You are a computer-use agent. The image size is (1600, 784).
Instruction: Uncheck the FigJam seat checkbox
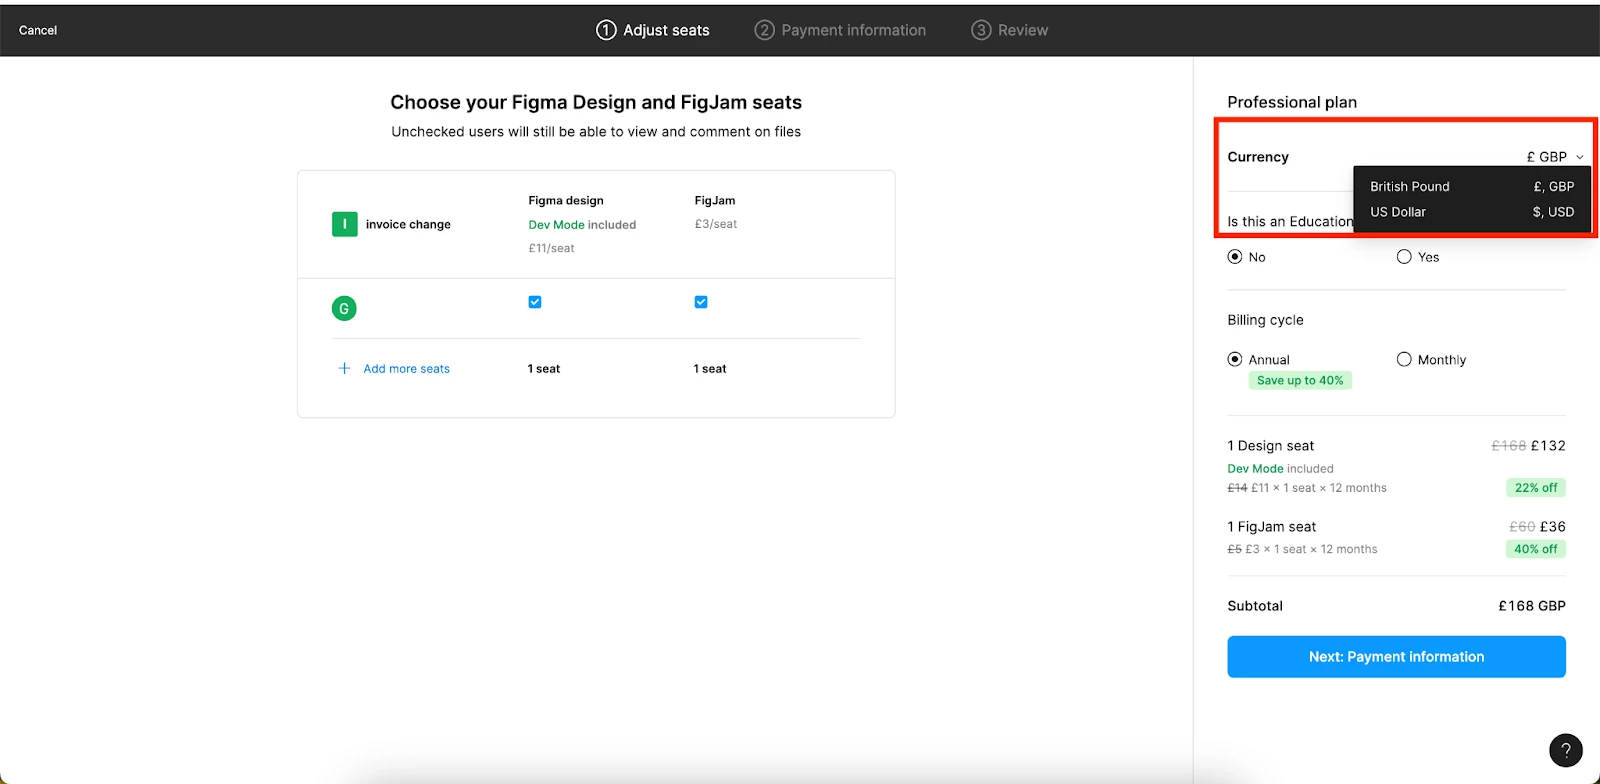pyautogui.click(x=701, y=302)
